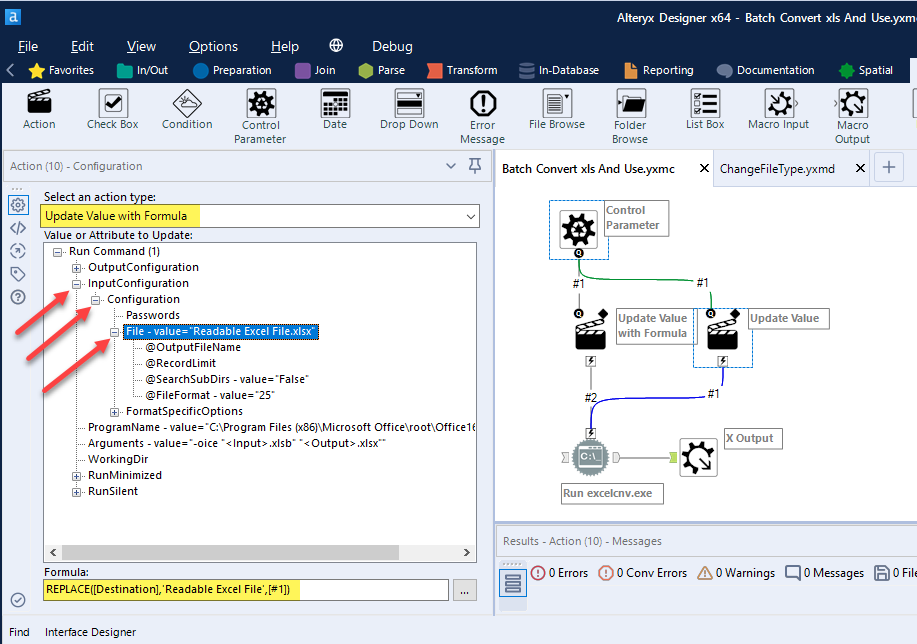Click the Run Command node on canvas
This screenshot has width=917, height=644.
click(x=590, y=457)
